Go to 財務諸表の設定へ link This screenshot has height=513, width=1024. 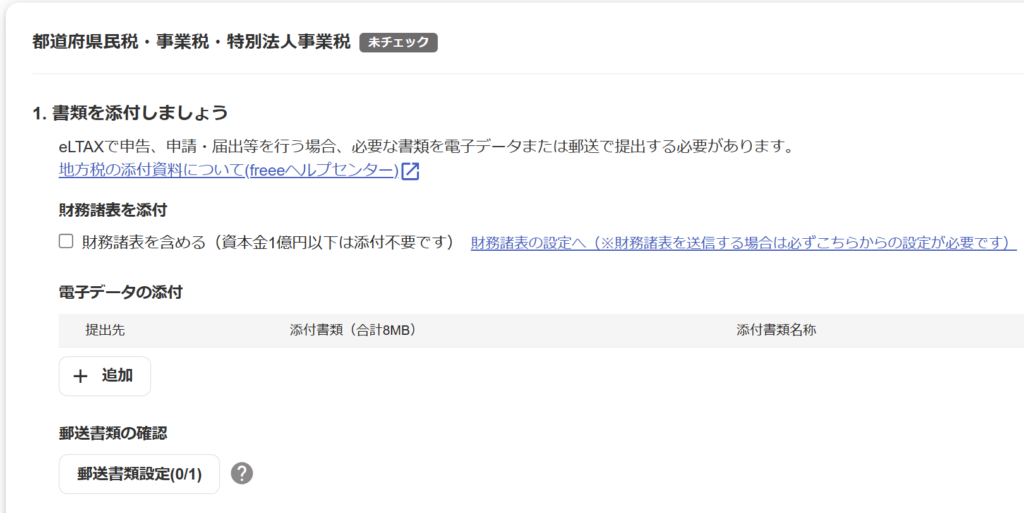(743, 243)
